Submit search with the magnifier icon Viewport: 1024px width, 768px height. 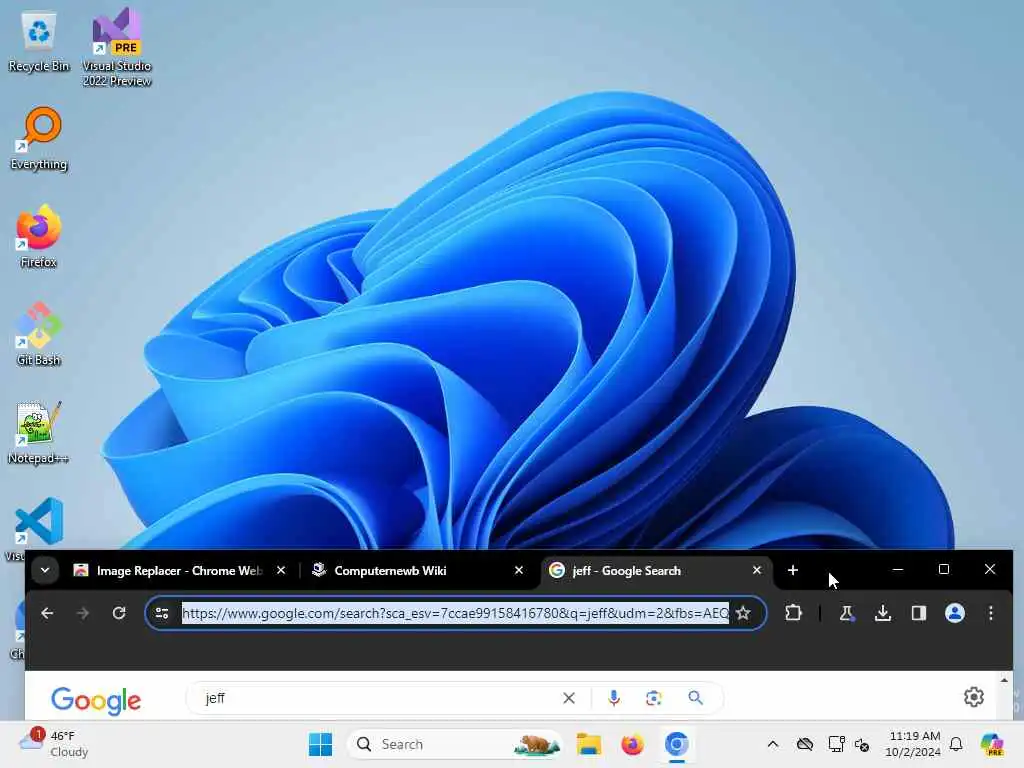pos(696,698)
